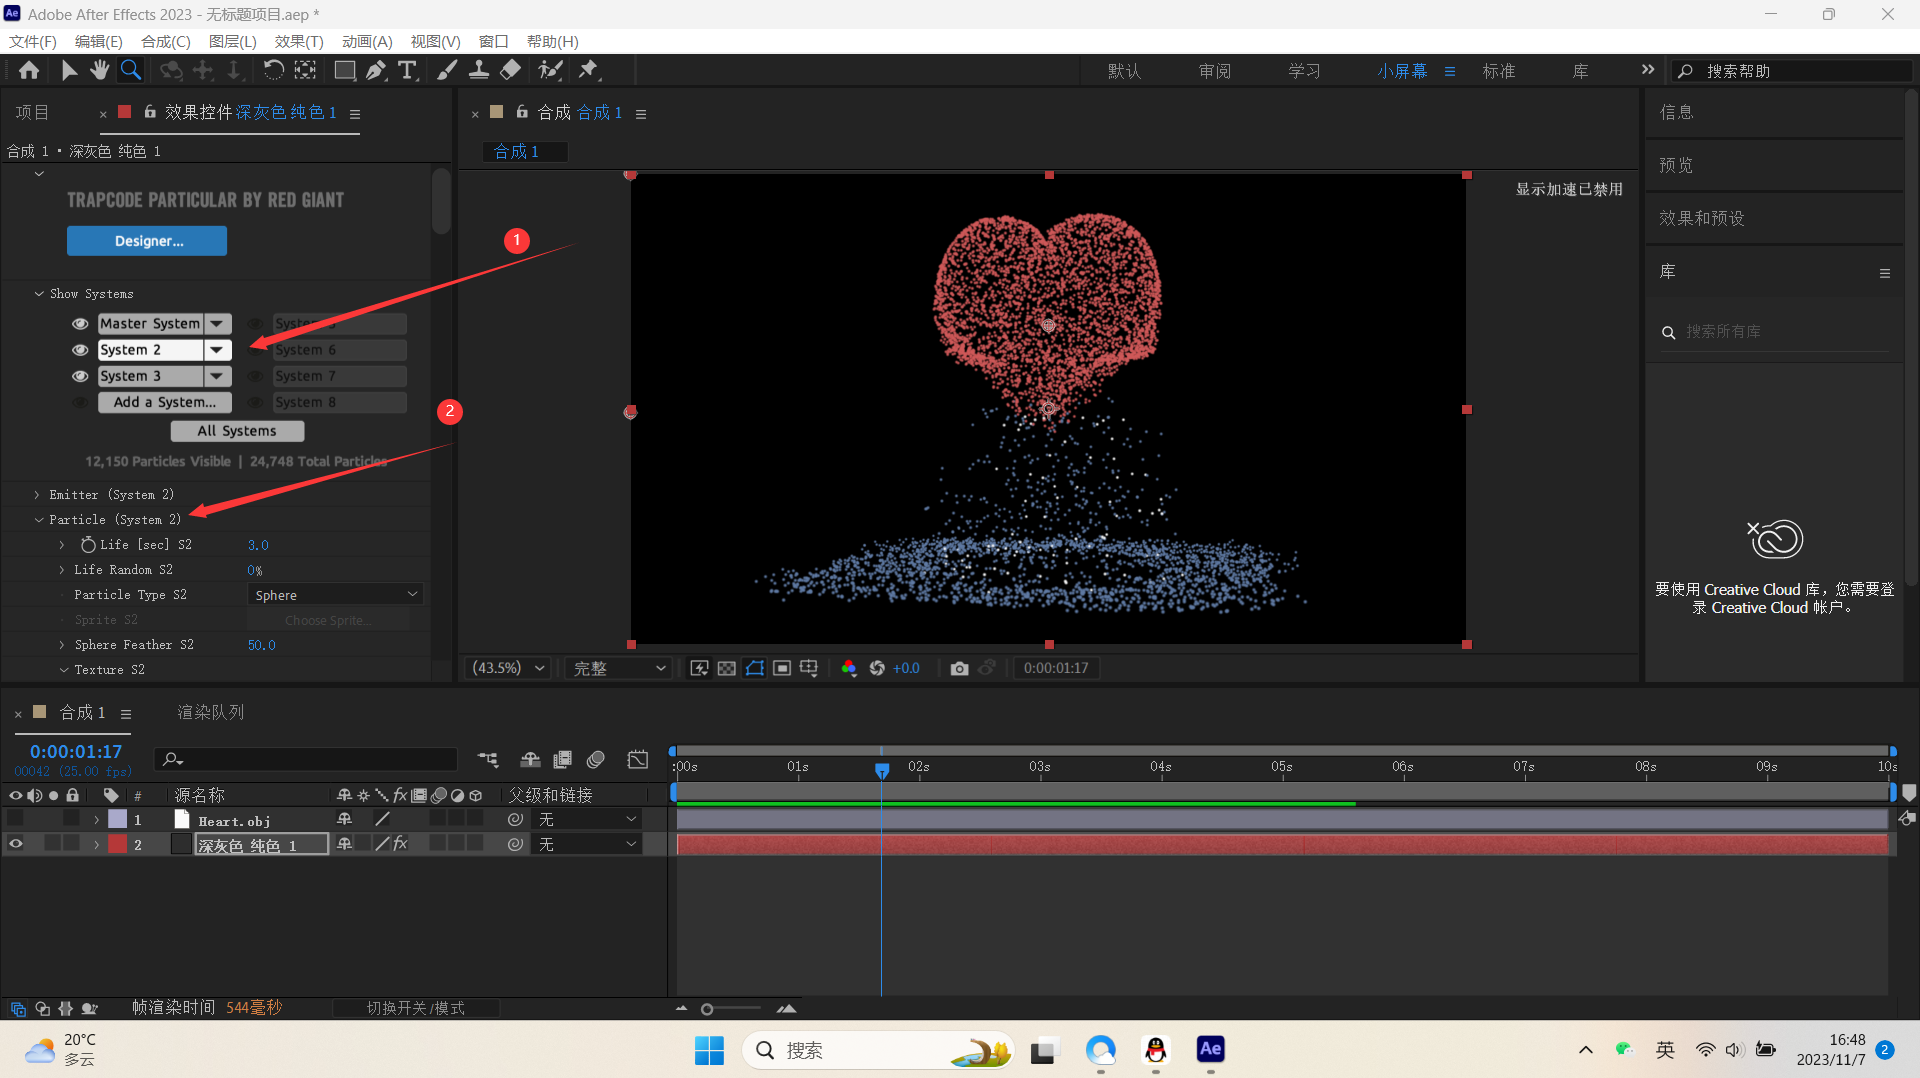Click the timeline layer search field

click(x=305, y=760)
